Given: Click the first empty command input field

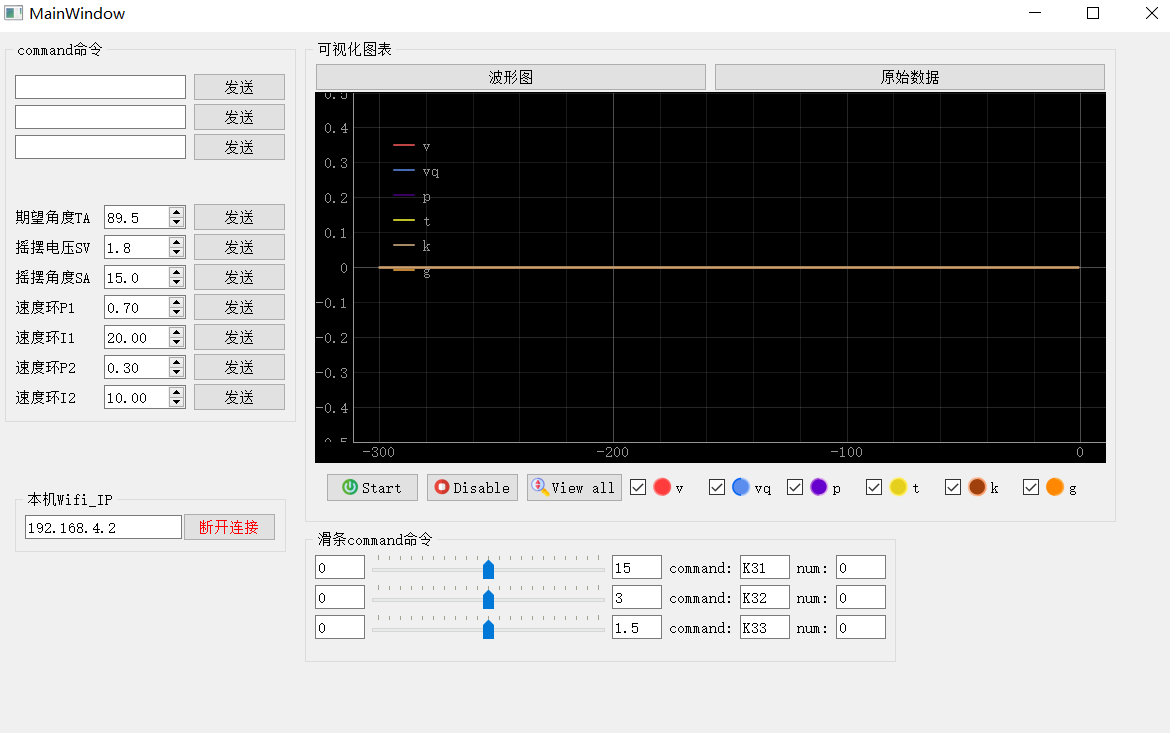Looking at the screenshot, I should tap(101, 87).
